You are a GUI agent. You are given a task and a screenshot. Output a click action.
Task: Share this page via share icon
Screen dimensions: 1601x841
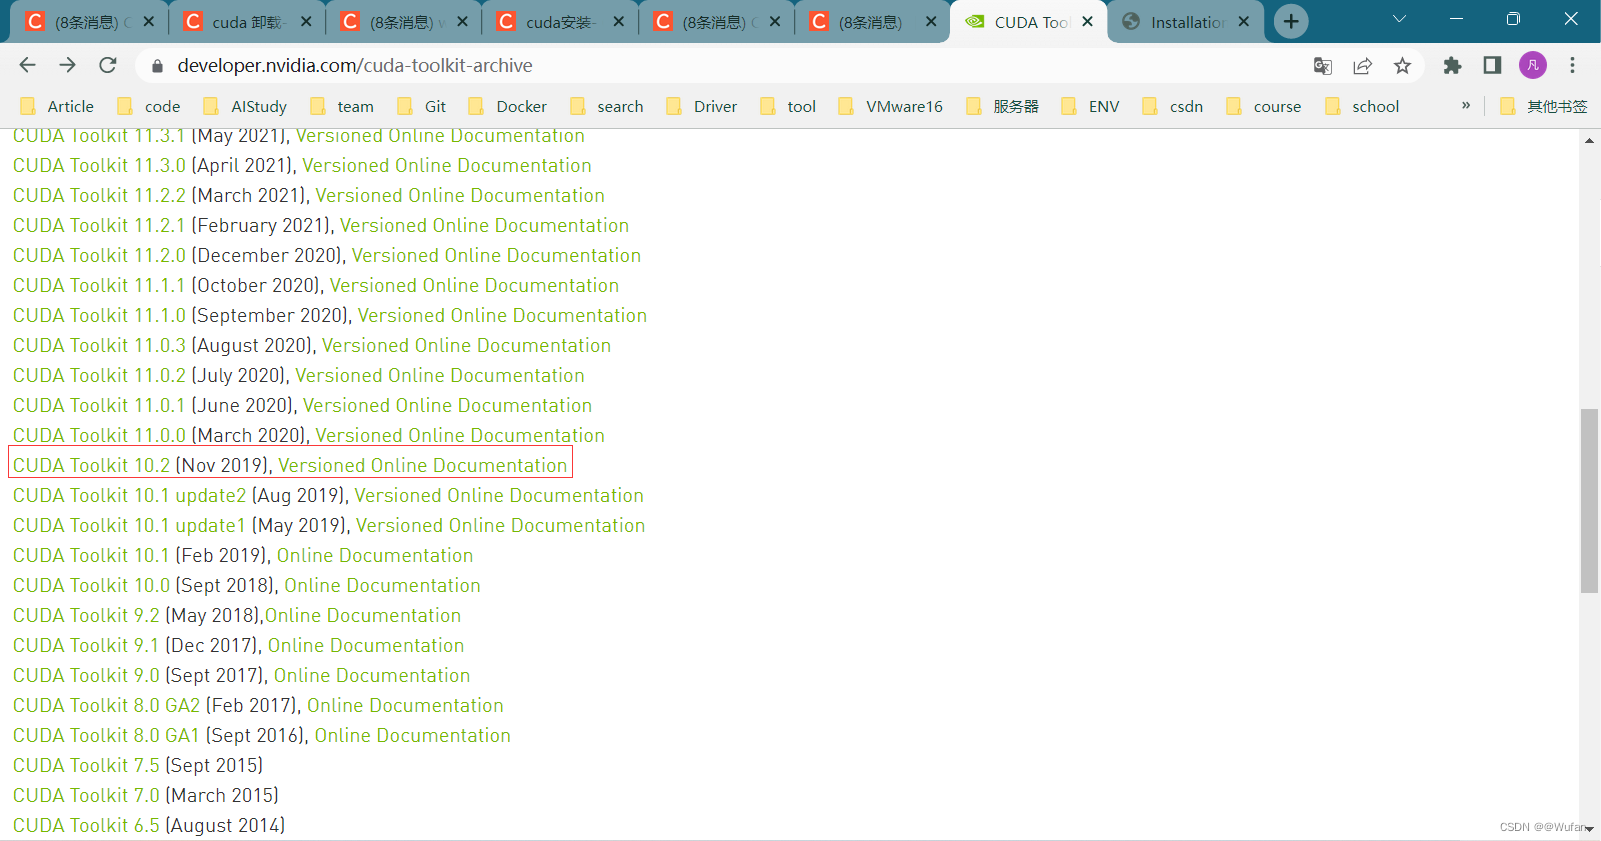[x=1362, y=66]
